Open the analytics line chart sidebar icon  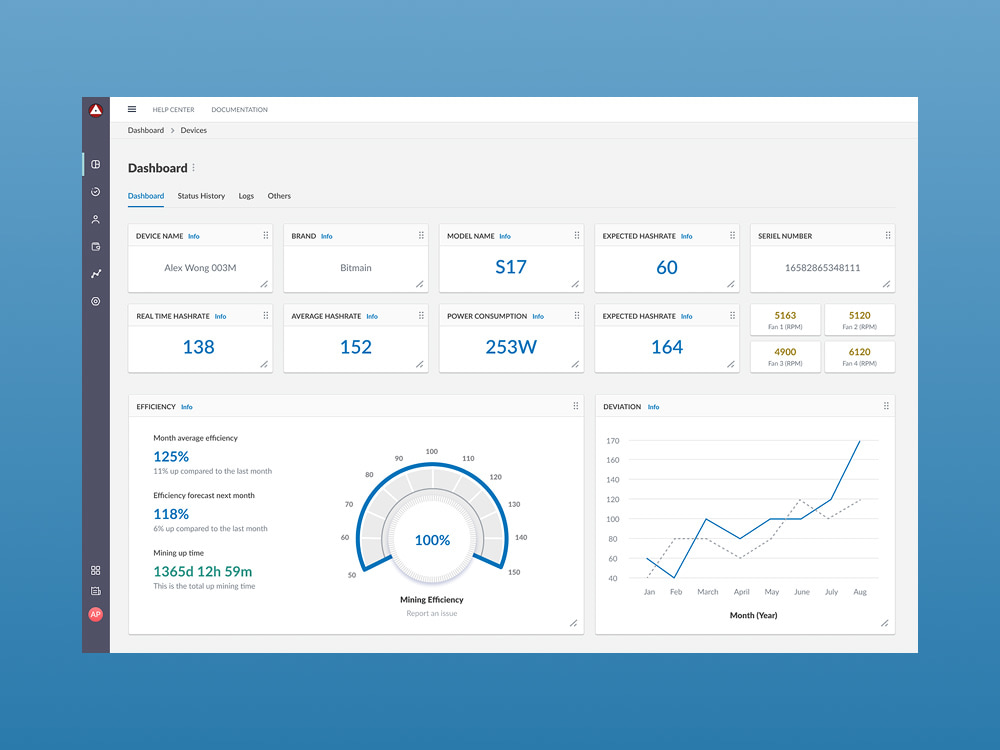coord(96,274)
